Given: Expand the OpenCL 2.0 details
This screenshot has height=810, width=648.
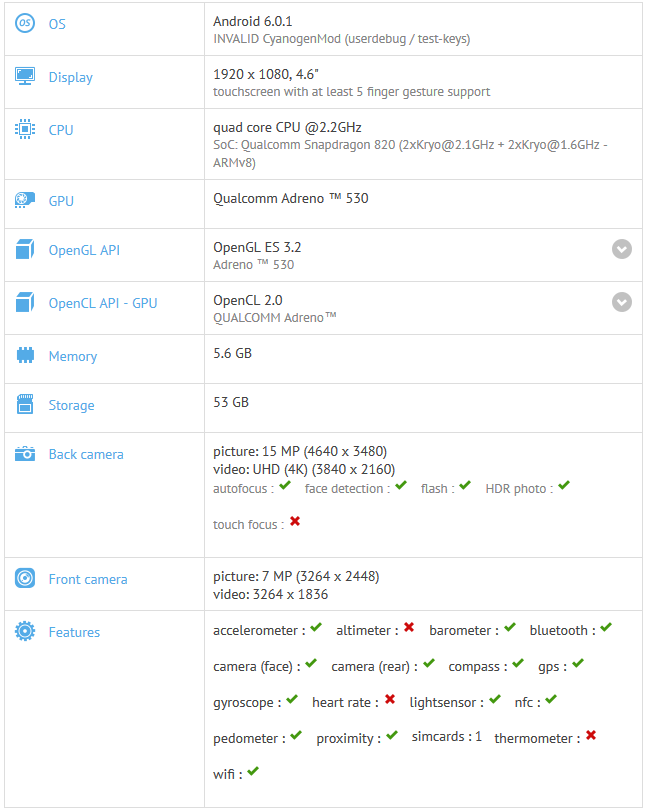Looking at the screenshot, I should [x=621, y=302].
